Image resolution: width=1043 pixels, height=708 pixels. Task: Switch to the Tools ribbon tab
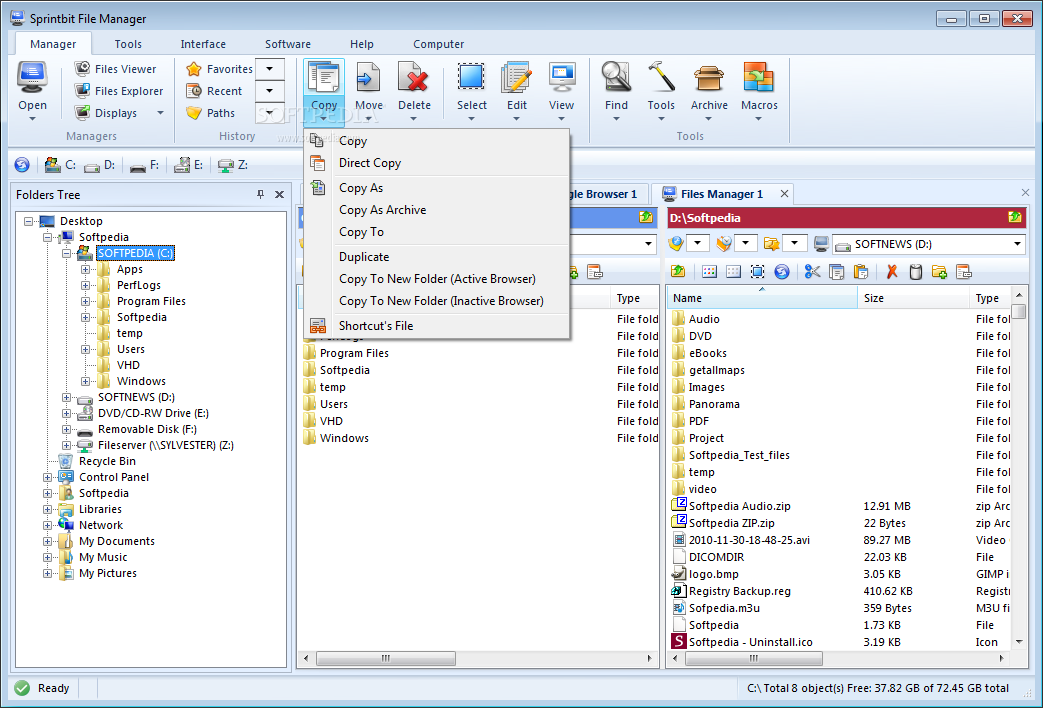coord(128,44)
